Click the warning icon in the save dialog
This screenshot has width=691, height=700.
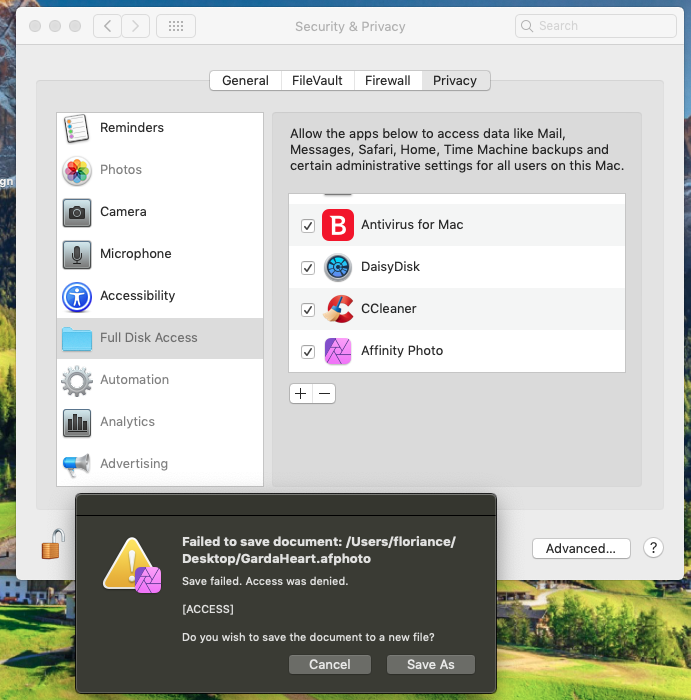coord(132,565)
